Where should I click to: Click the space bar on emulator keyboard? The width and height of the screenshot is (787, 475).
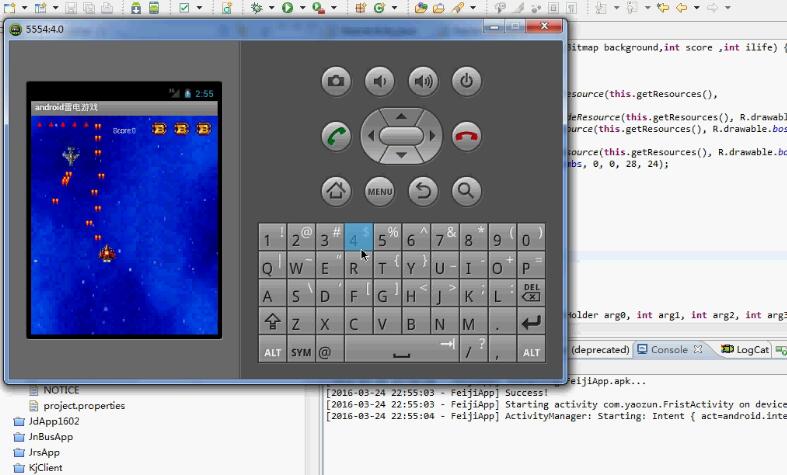coord(402,350)
